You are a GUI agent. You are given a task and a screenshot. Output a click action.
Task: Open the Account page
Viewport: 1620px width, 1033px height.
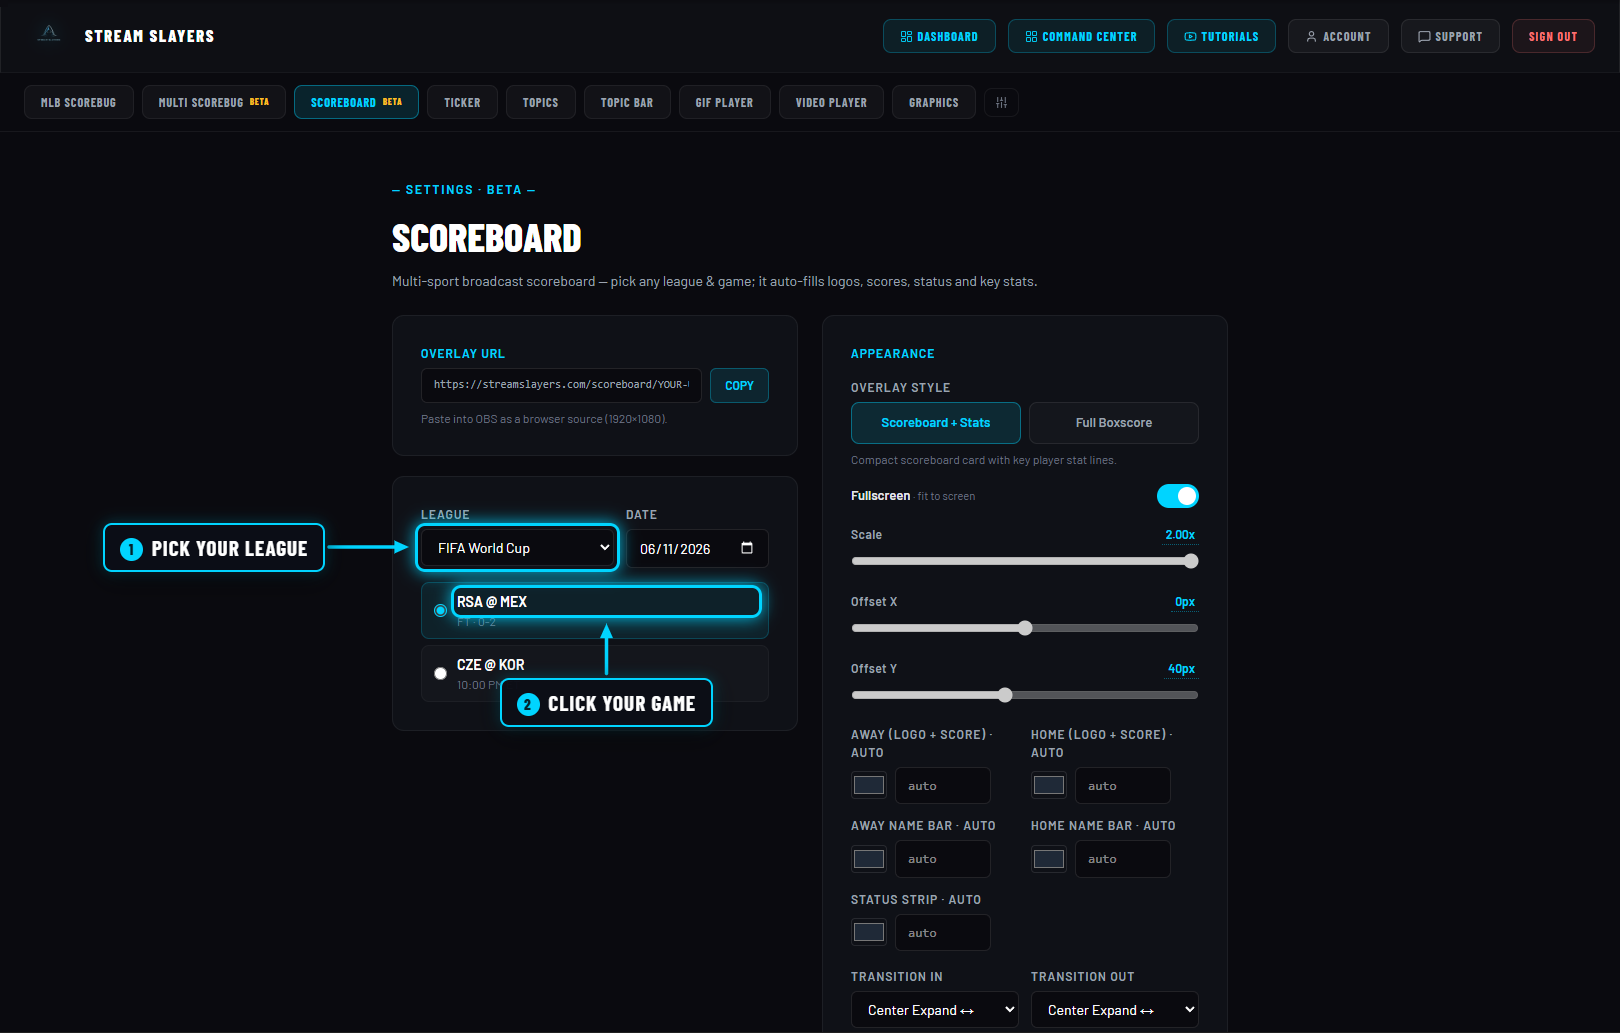pos(1338,36)
